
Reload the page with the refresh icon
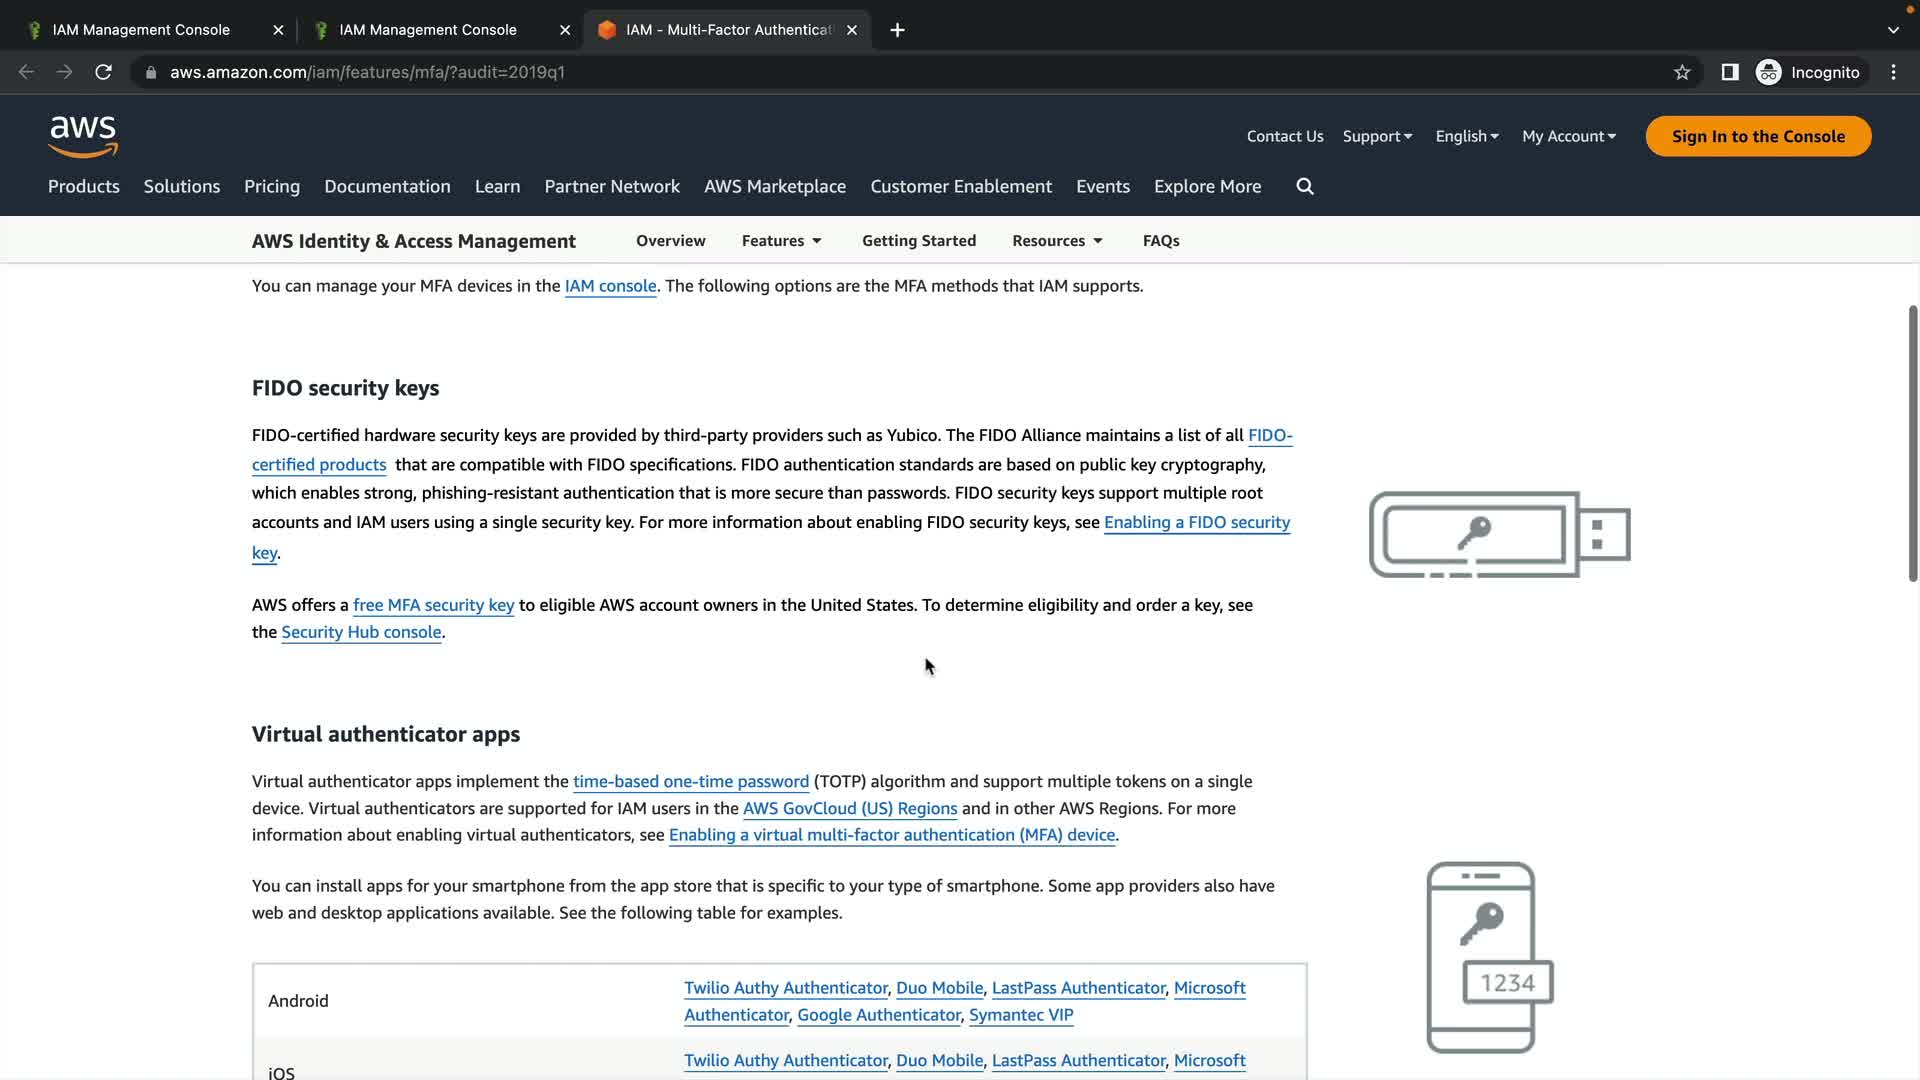click(103, 72)
